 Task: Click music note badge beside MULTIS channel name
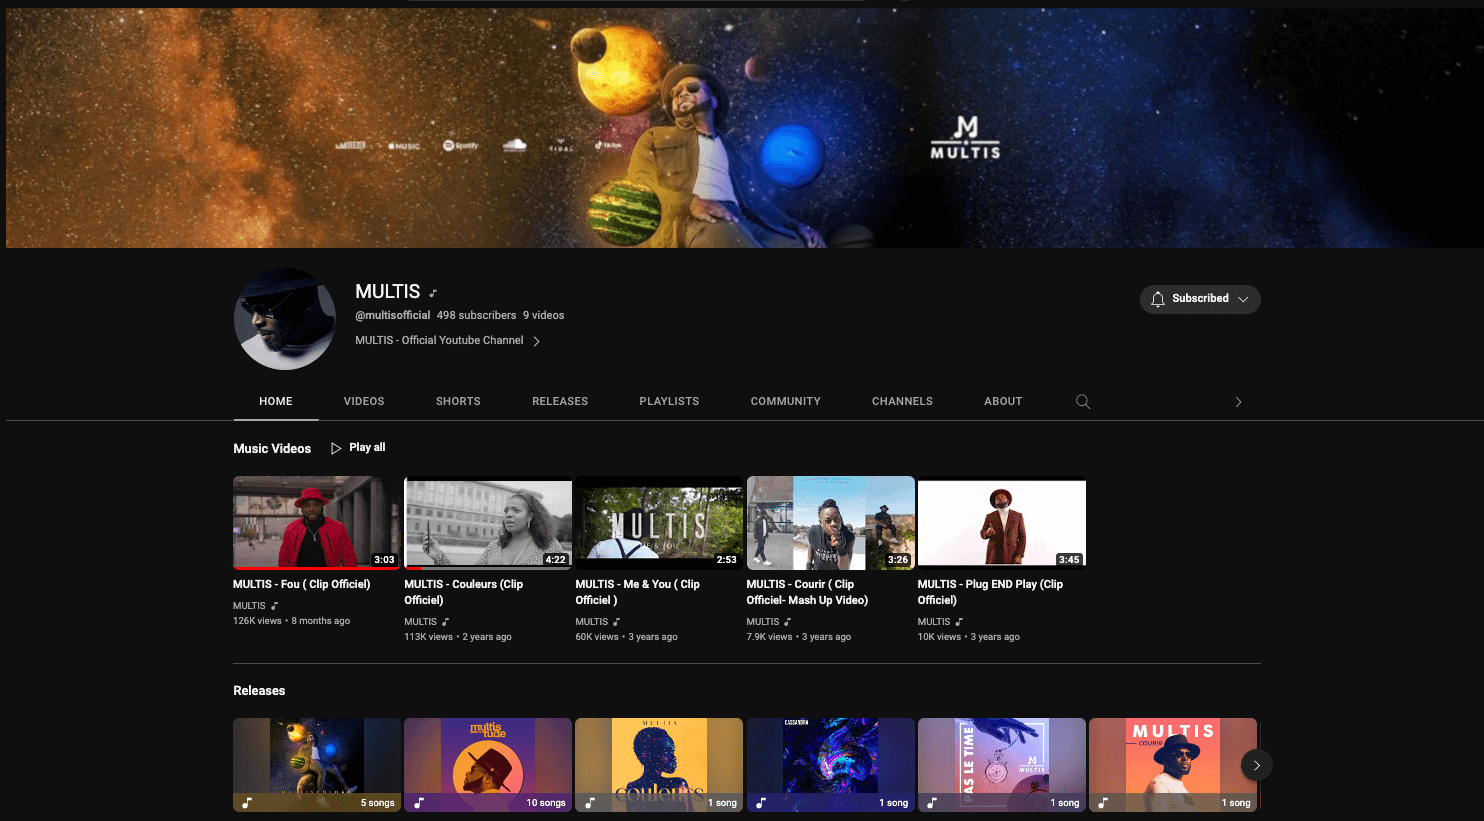coord(433,293)
